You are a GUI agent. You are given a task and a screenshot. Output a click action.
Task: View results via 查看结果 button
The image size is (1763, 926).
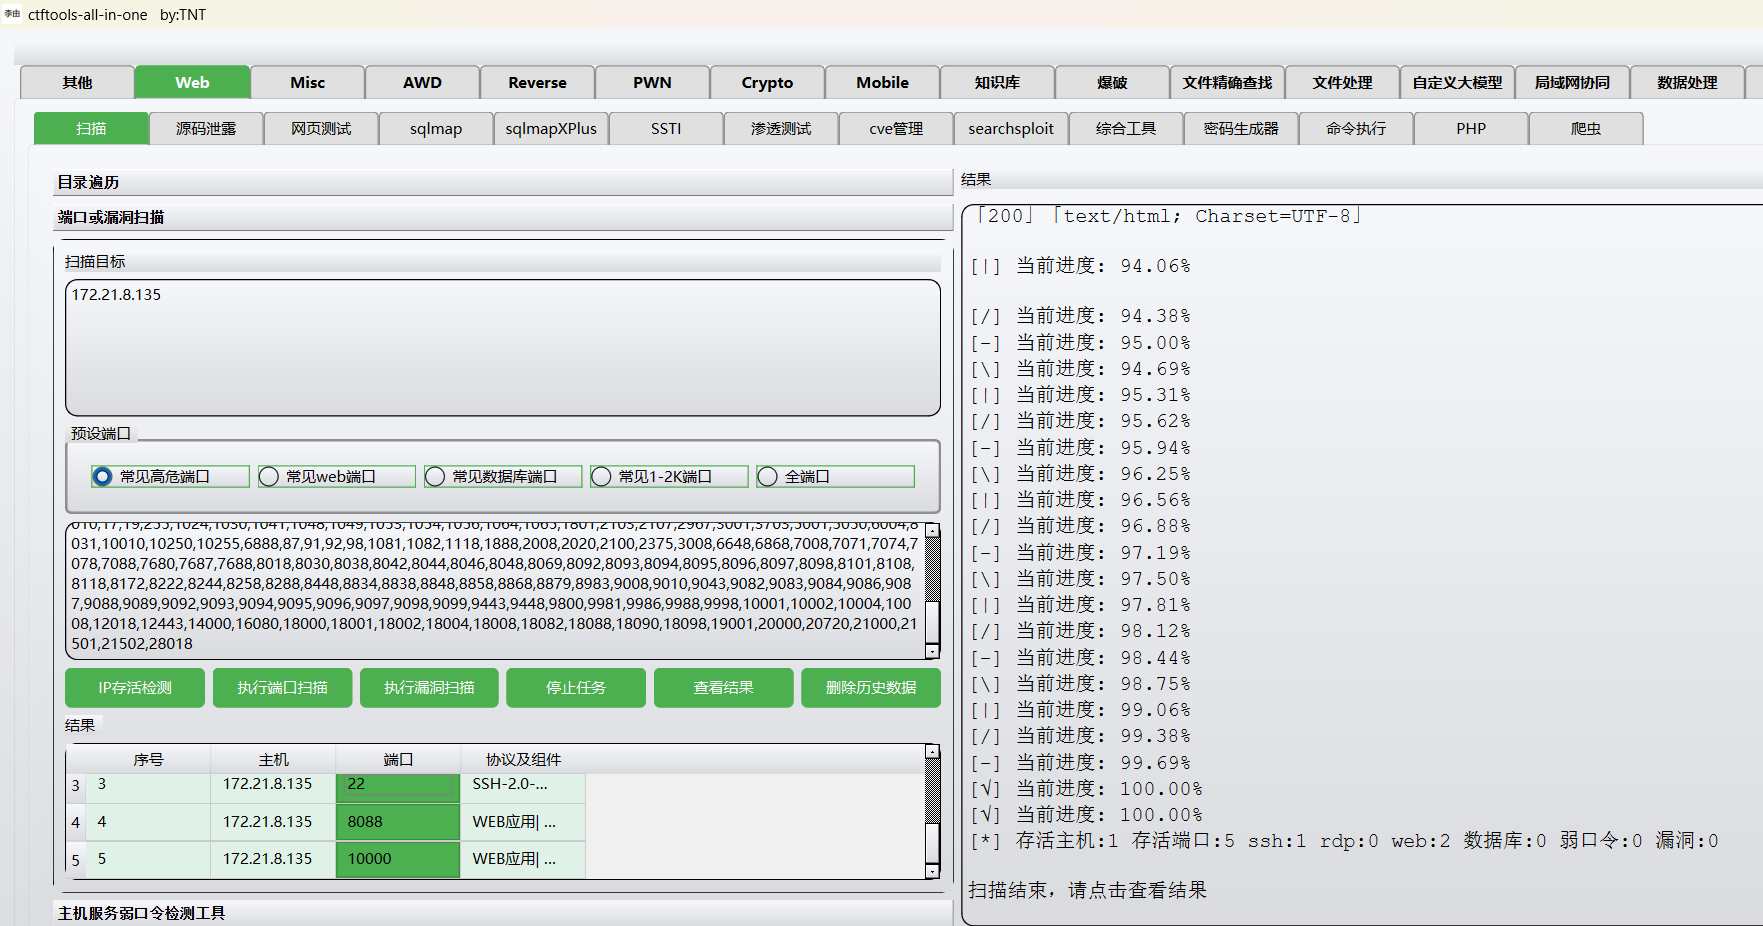(724, 688)
